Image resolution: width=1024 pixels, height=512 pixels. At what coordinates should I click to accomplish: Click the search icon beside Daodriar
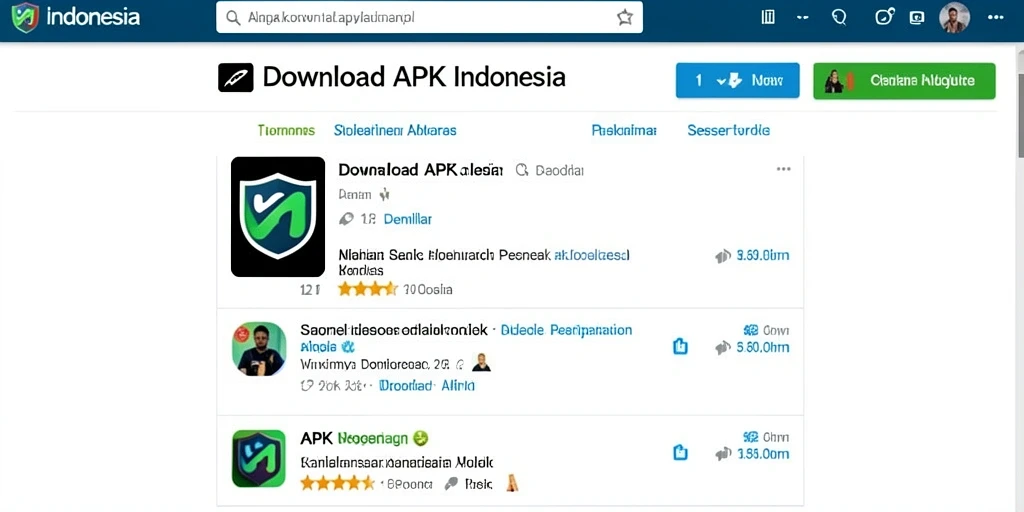[521, 170]
